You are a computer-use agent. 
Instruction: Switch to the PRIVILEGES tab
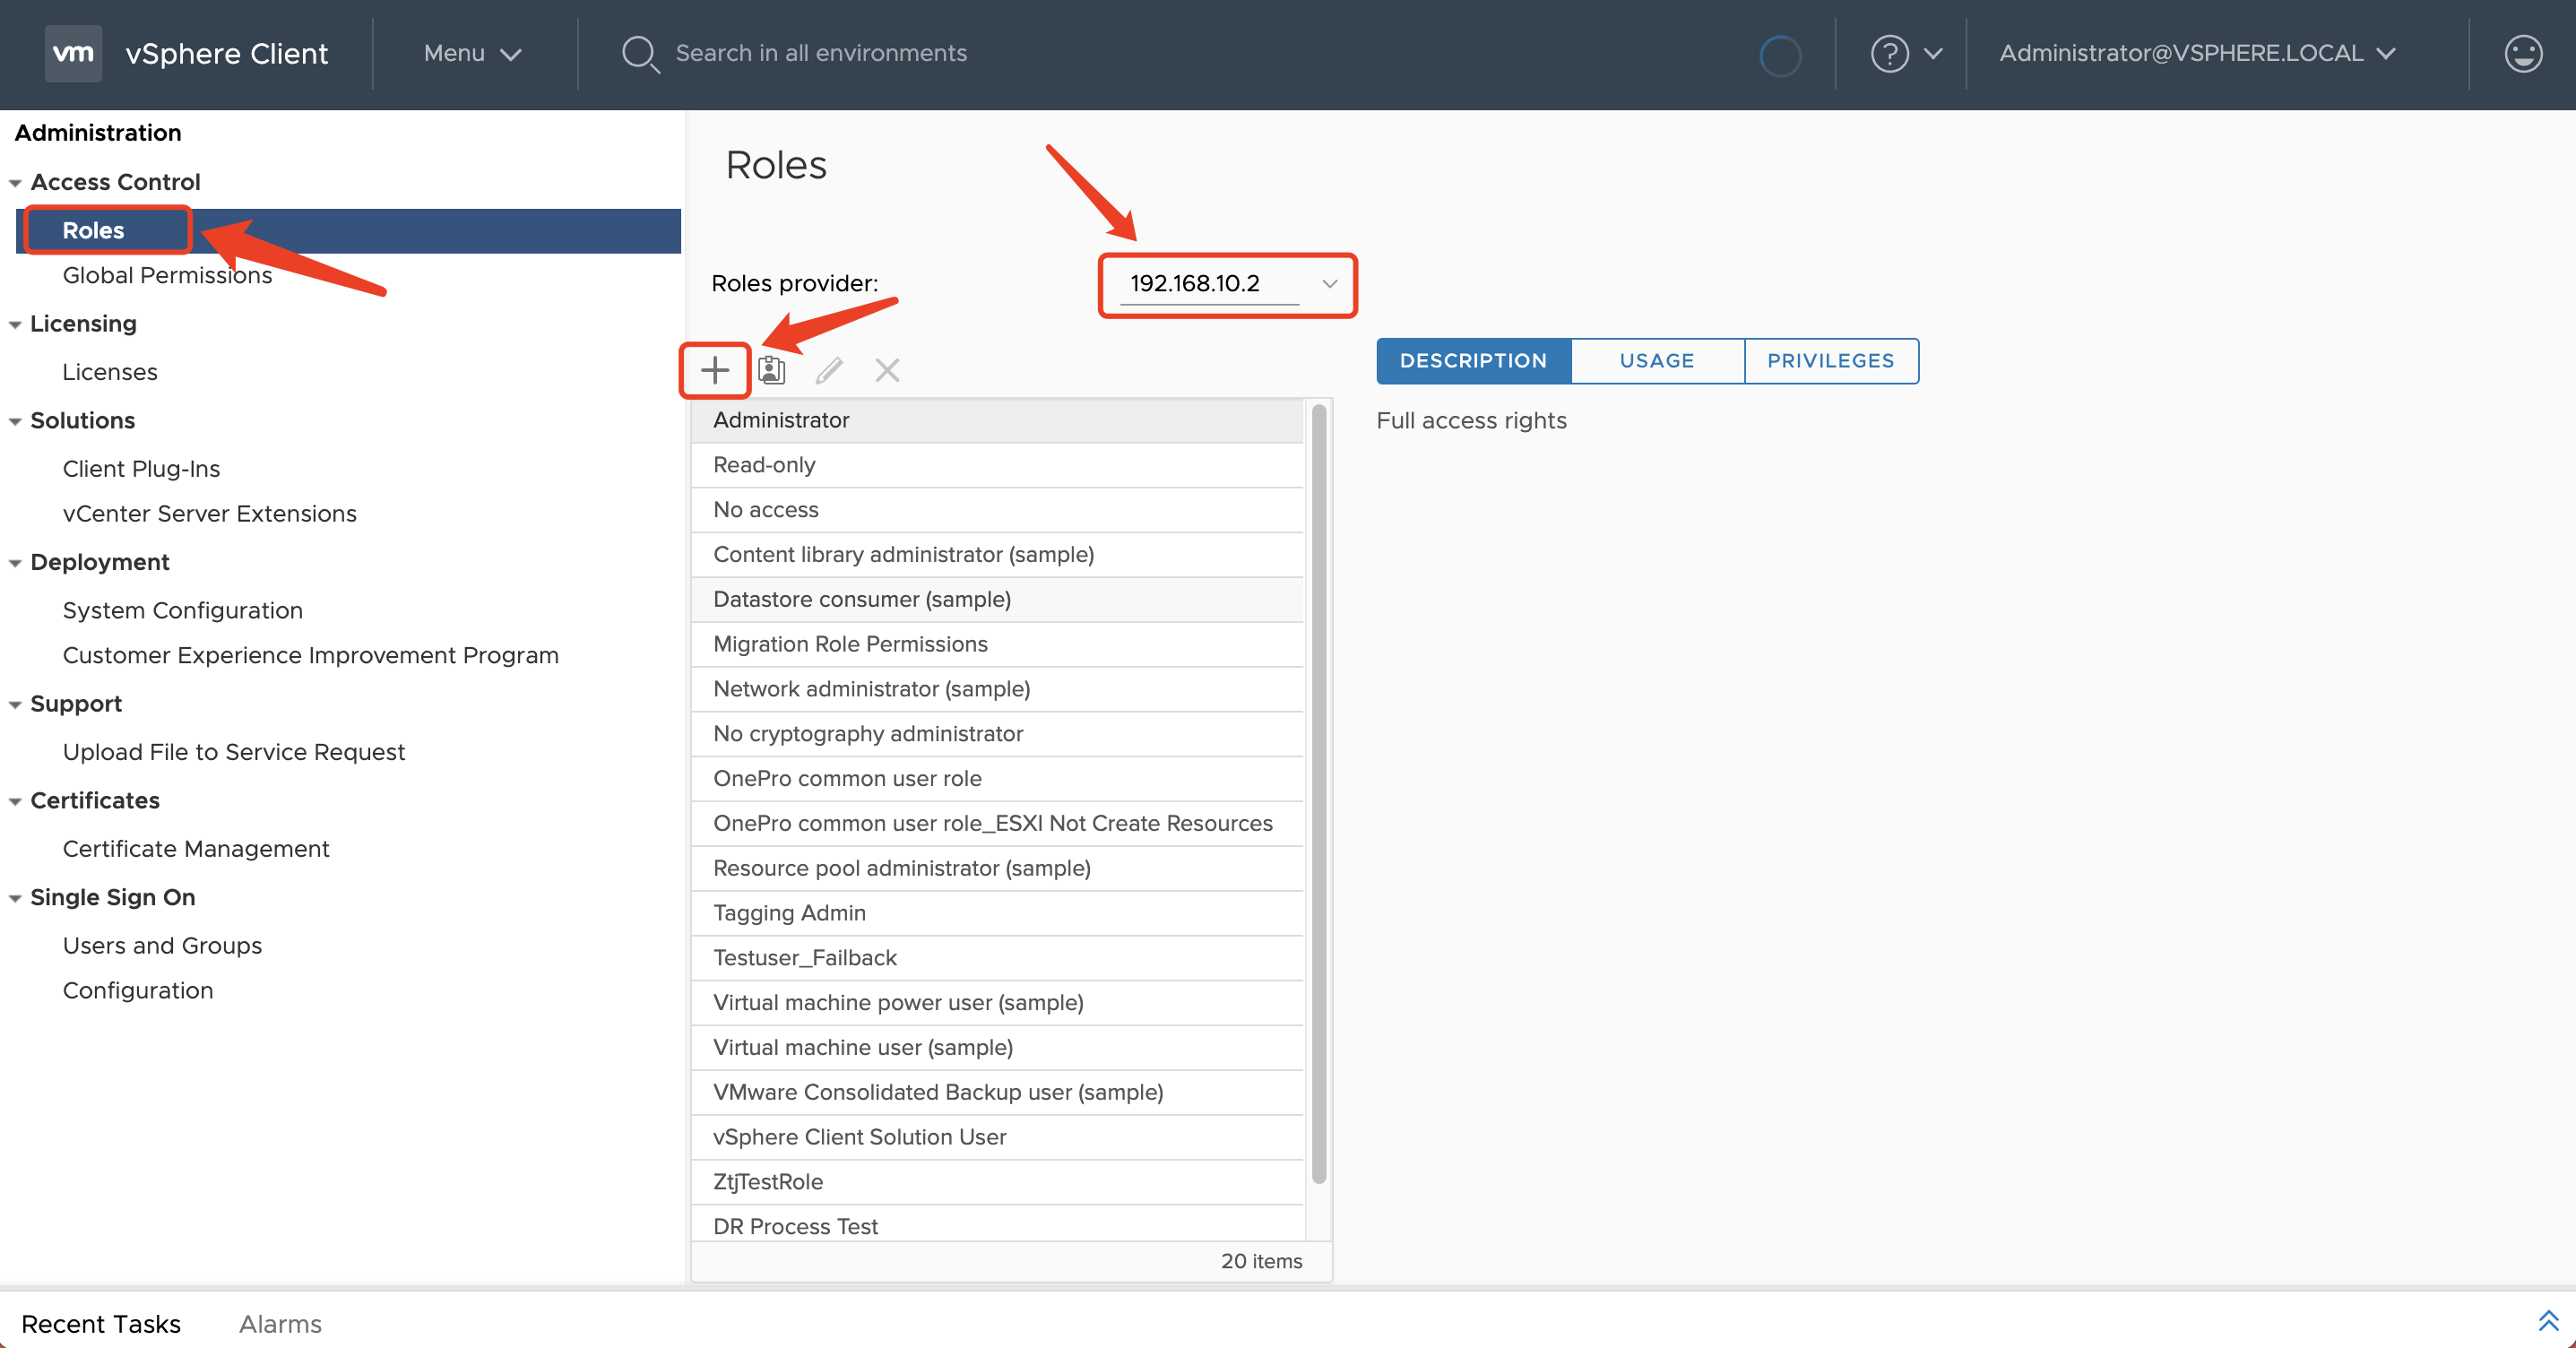(x=1830, y=361)
